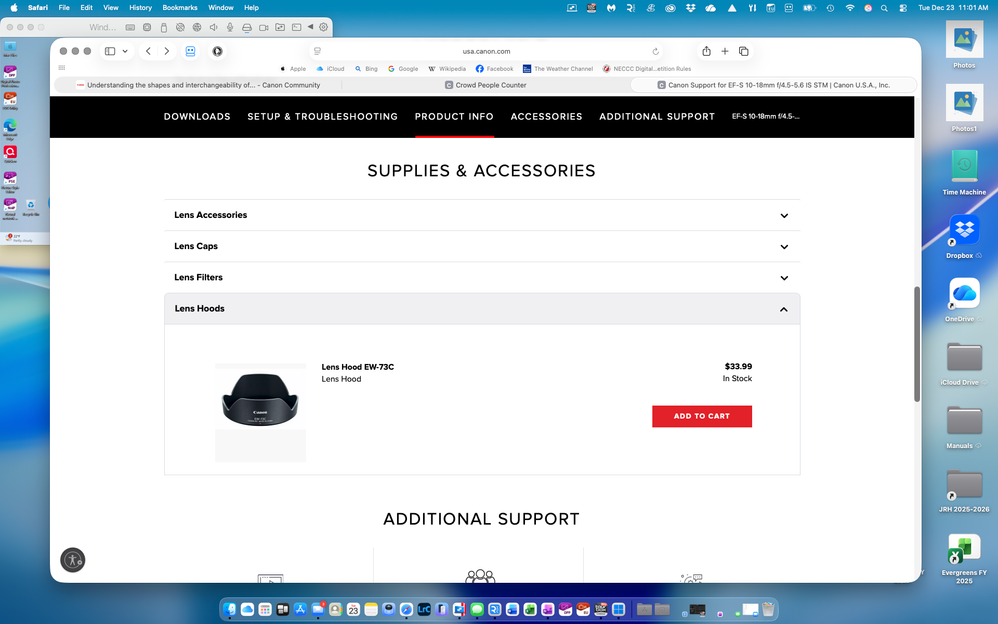This screenshot has width=998, height=624.
Task: Toggle the Safari sidebar button
Action: coord(110,51)
